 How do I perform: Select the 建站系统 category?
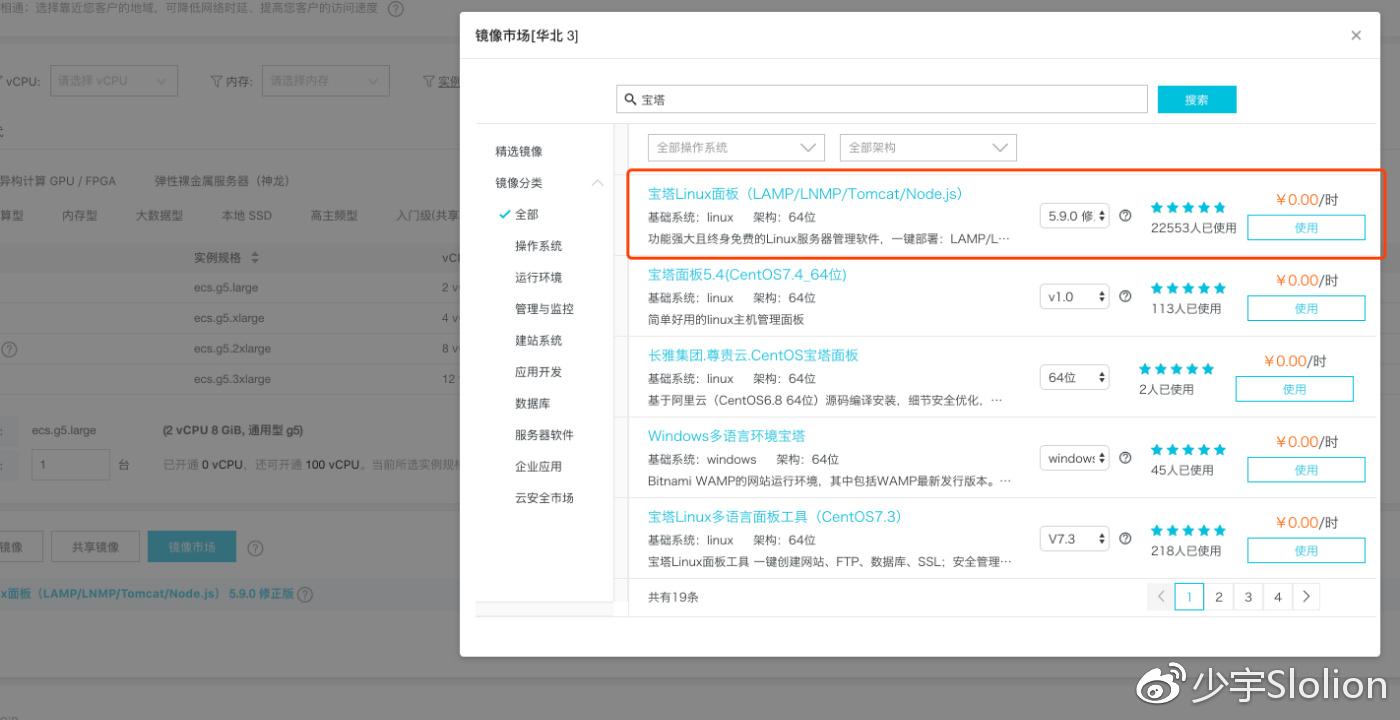[x=539, y=340]
